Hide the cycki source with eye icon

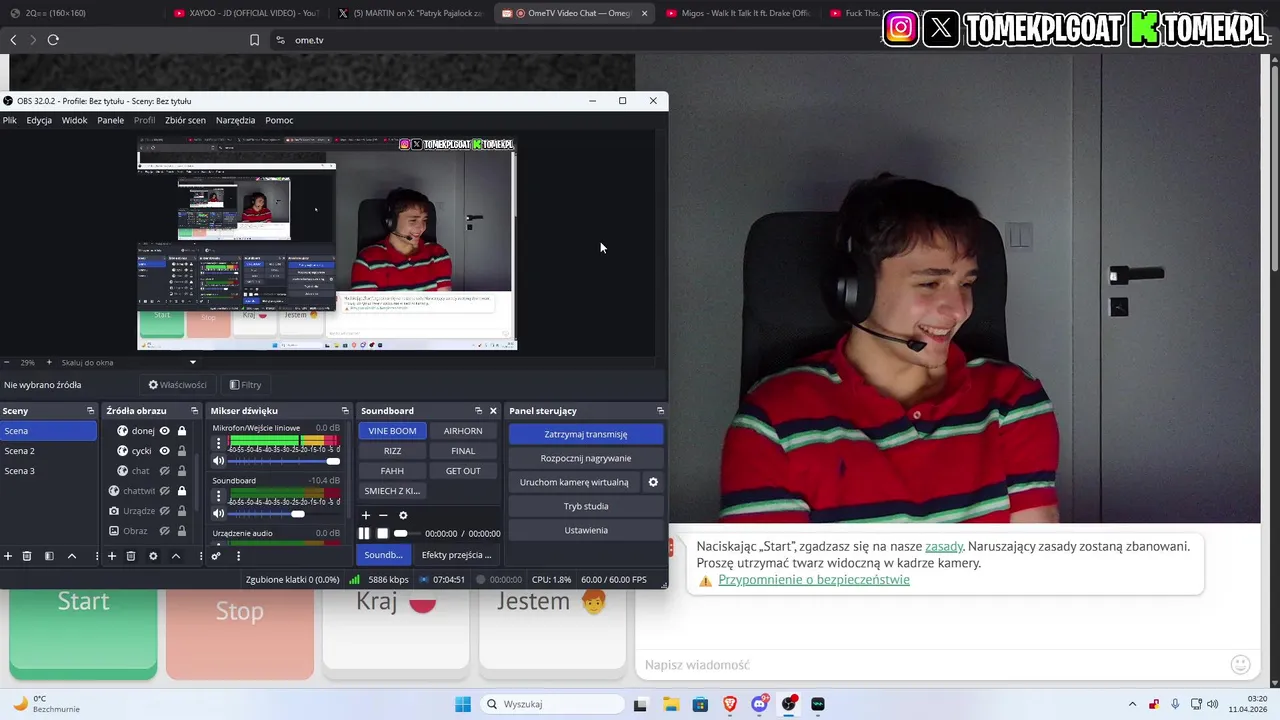point(165,451)
